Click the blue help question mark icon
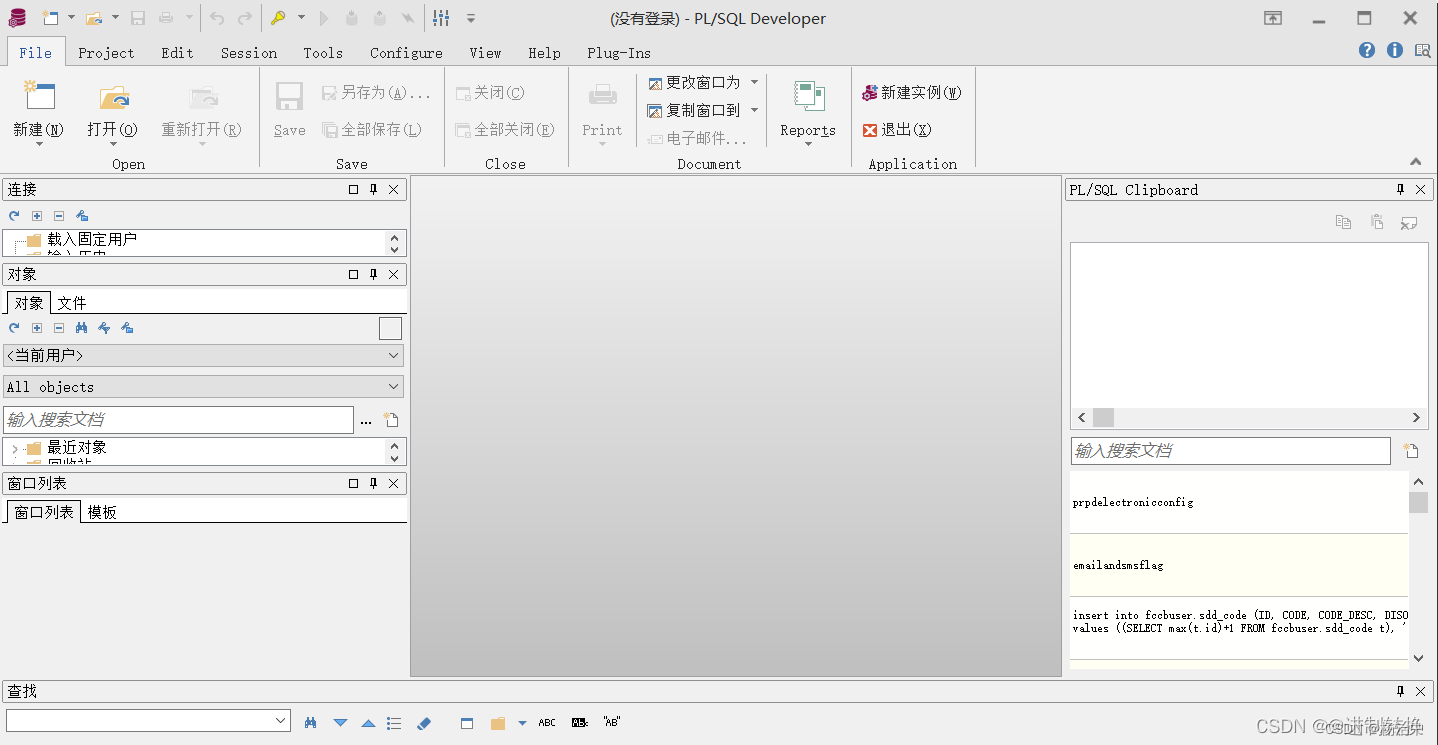1438x745 pixels. 1366,51
